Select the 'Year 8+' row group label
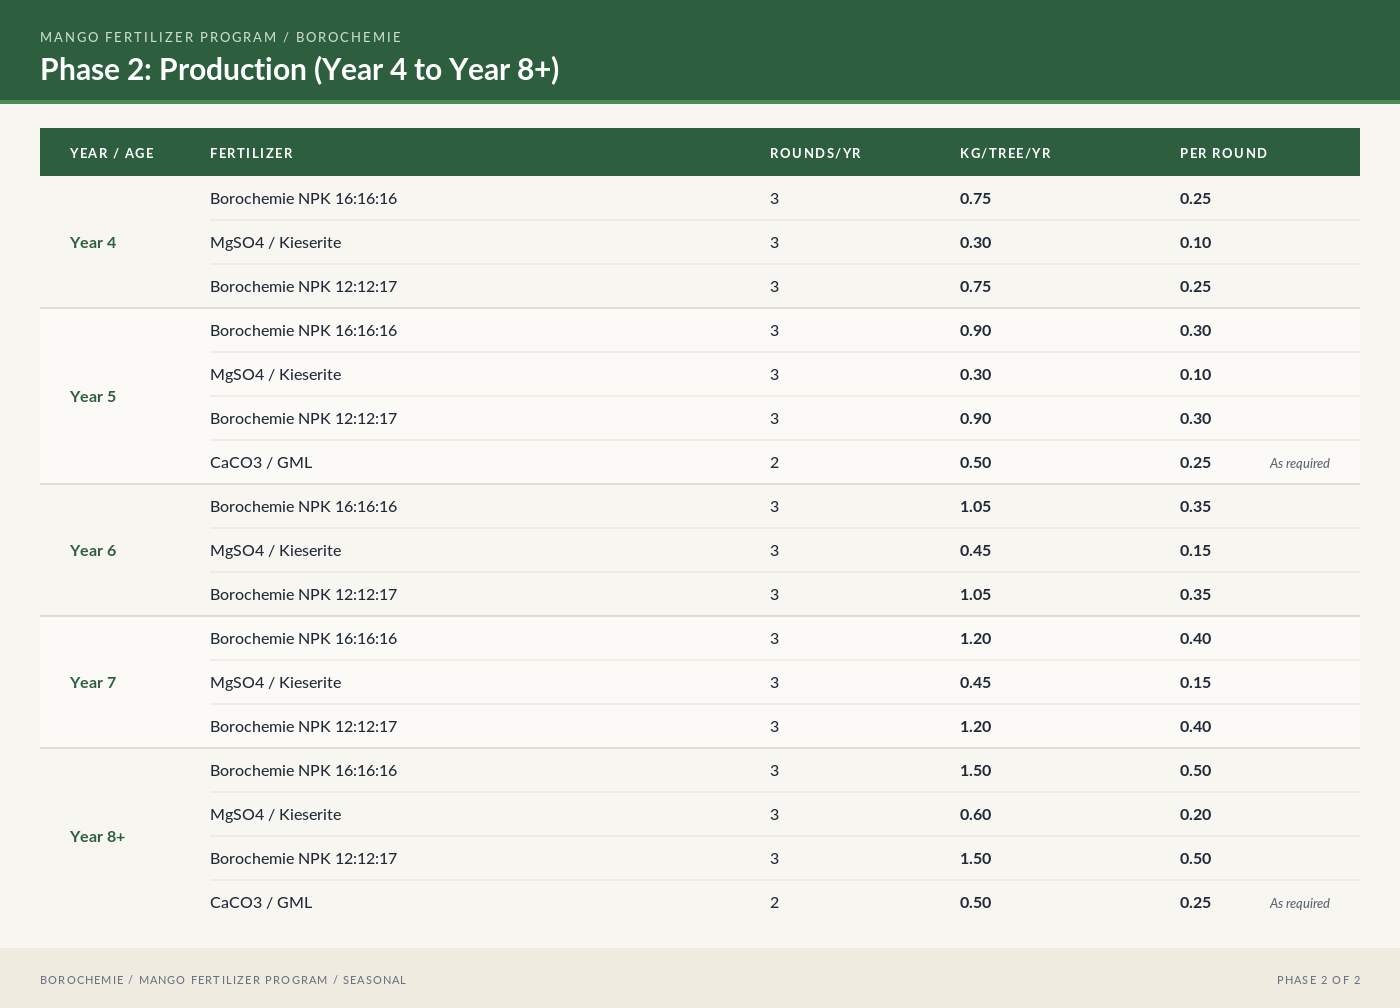This screenshot has width=1400, height=1008. (x=98, y=836)
